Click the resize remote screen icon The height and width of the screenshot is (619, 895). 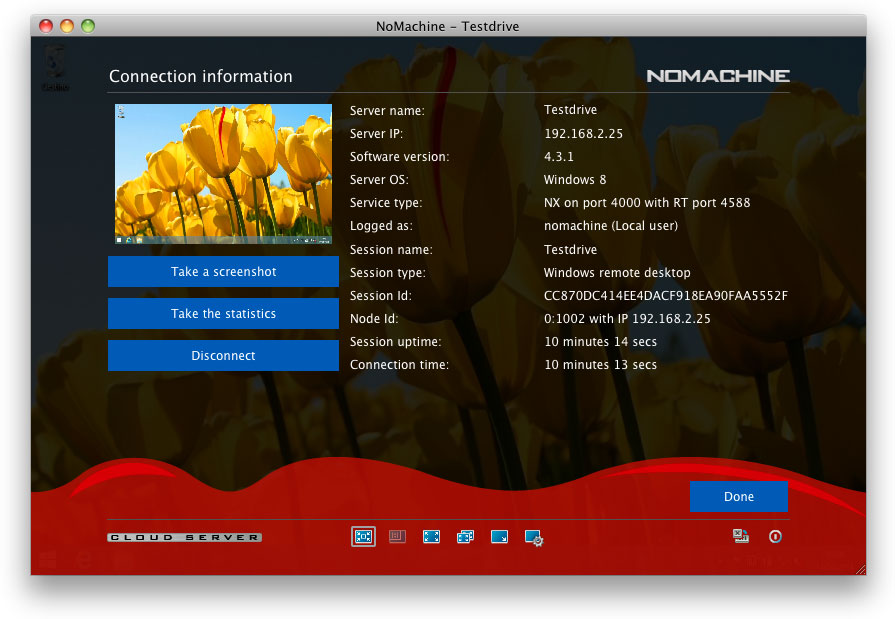499,537
